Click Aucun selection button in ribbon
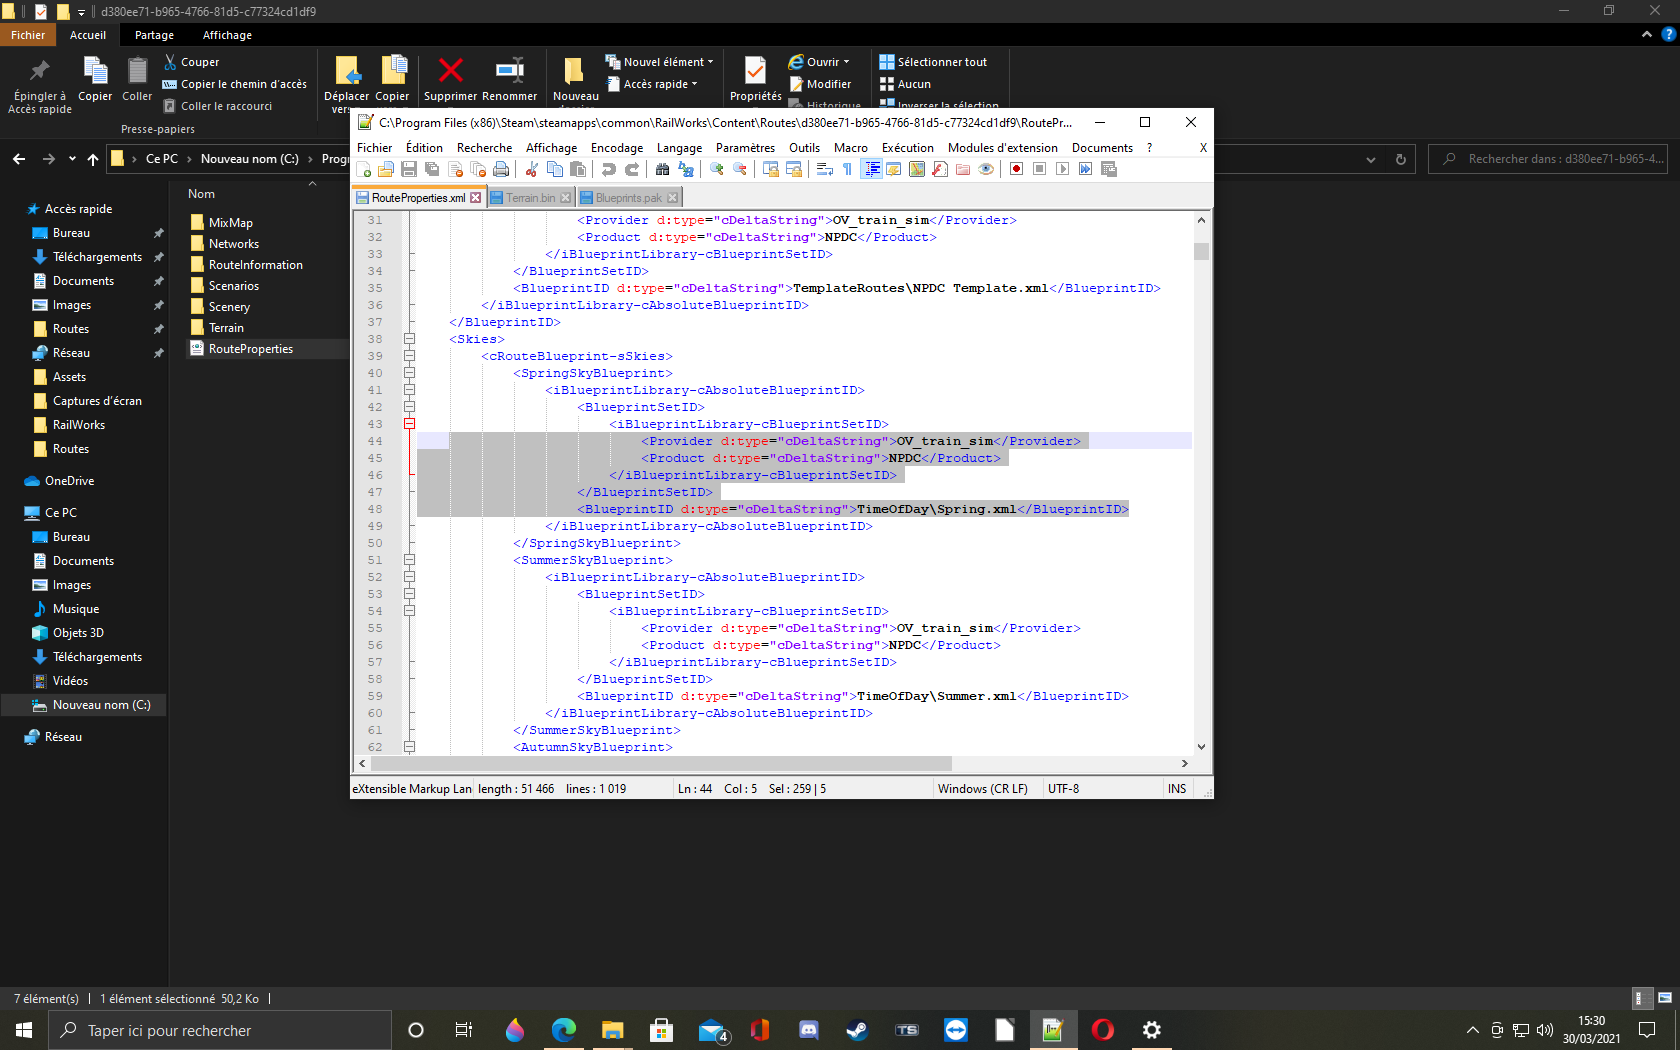This screenshot has height=1050, width=1680. click(x=905, y=84)
